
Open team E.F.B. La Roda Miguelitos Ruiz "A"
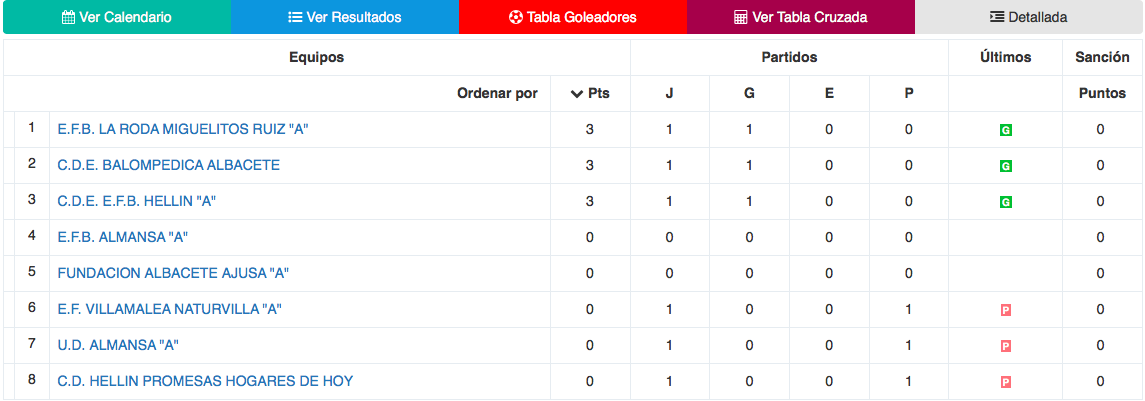click(182, 129)
